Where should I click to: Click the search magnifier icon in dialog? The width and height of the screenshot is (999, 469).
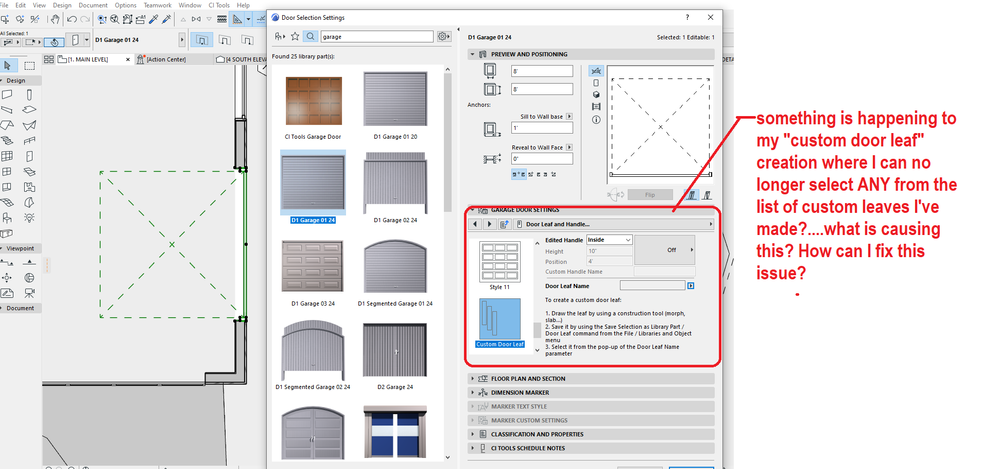(x=310, y=36)
